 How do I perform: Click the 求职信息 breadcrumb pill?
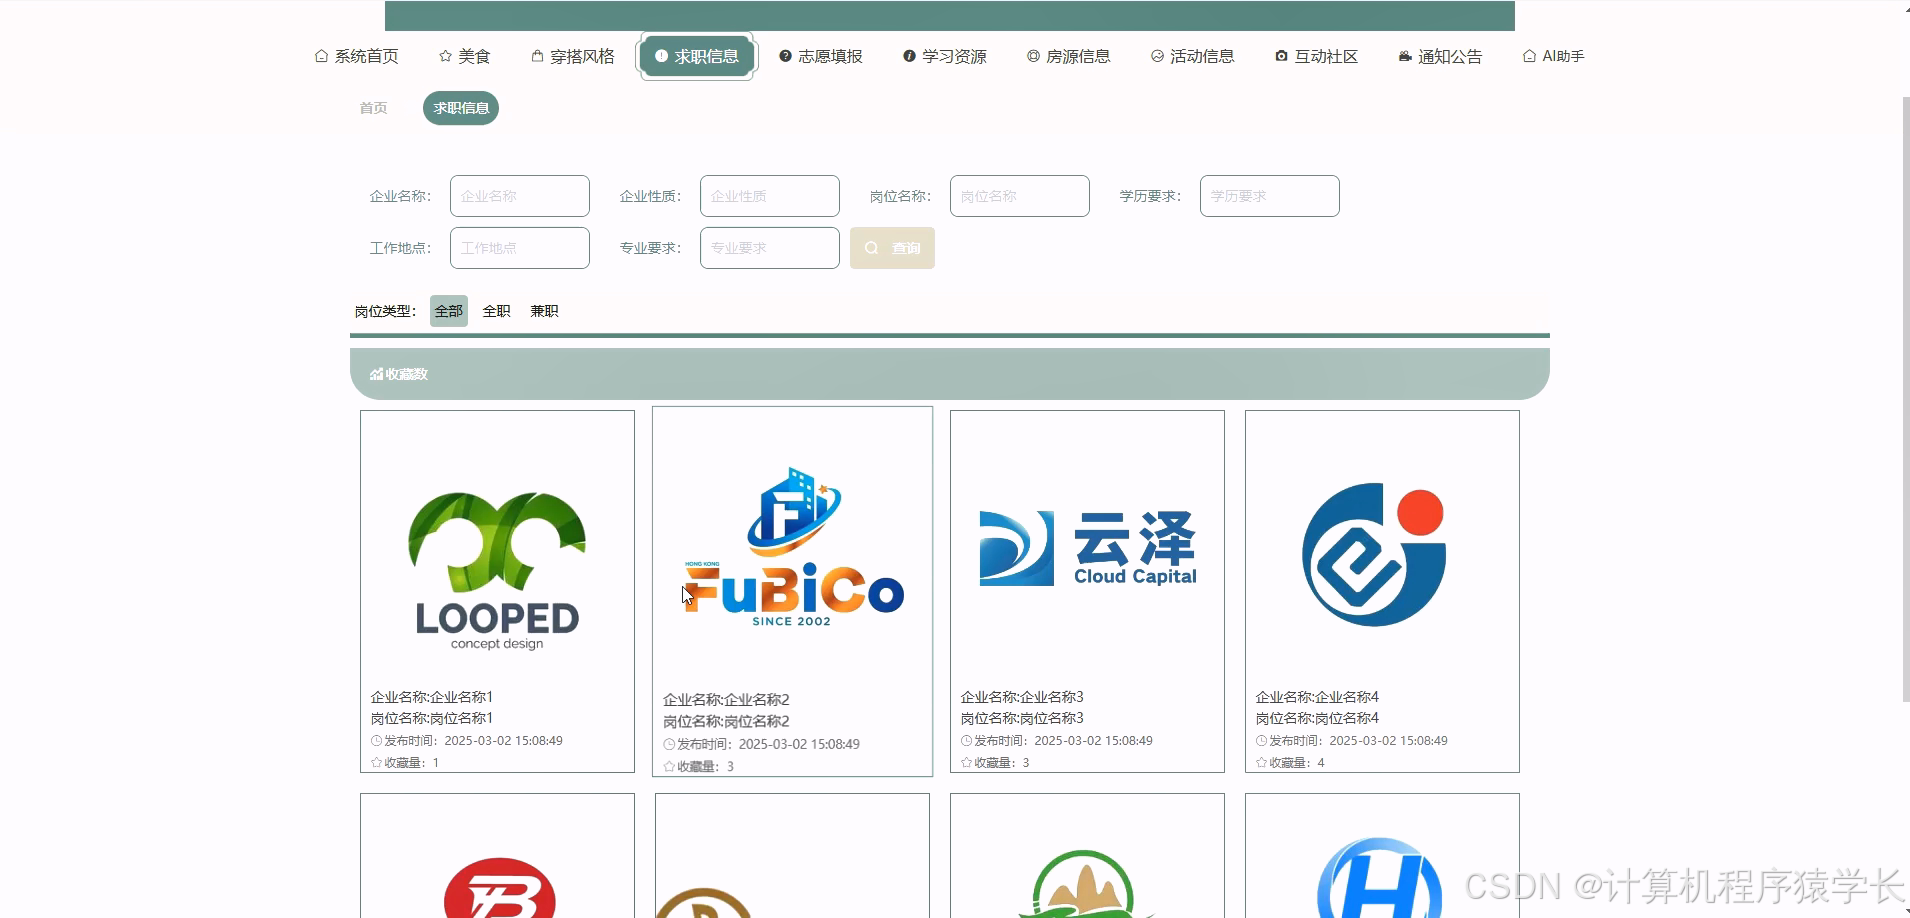[x=461, y=108]
